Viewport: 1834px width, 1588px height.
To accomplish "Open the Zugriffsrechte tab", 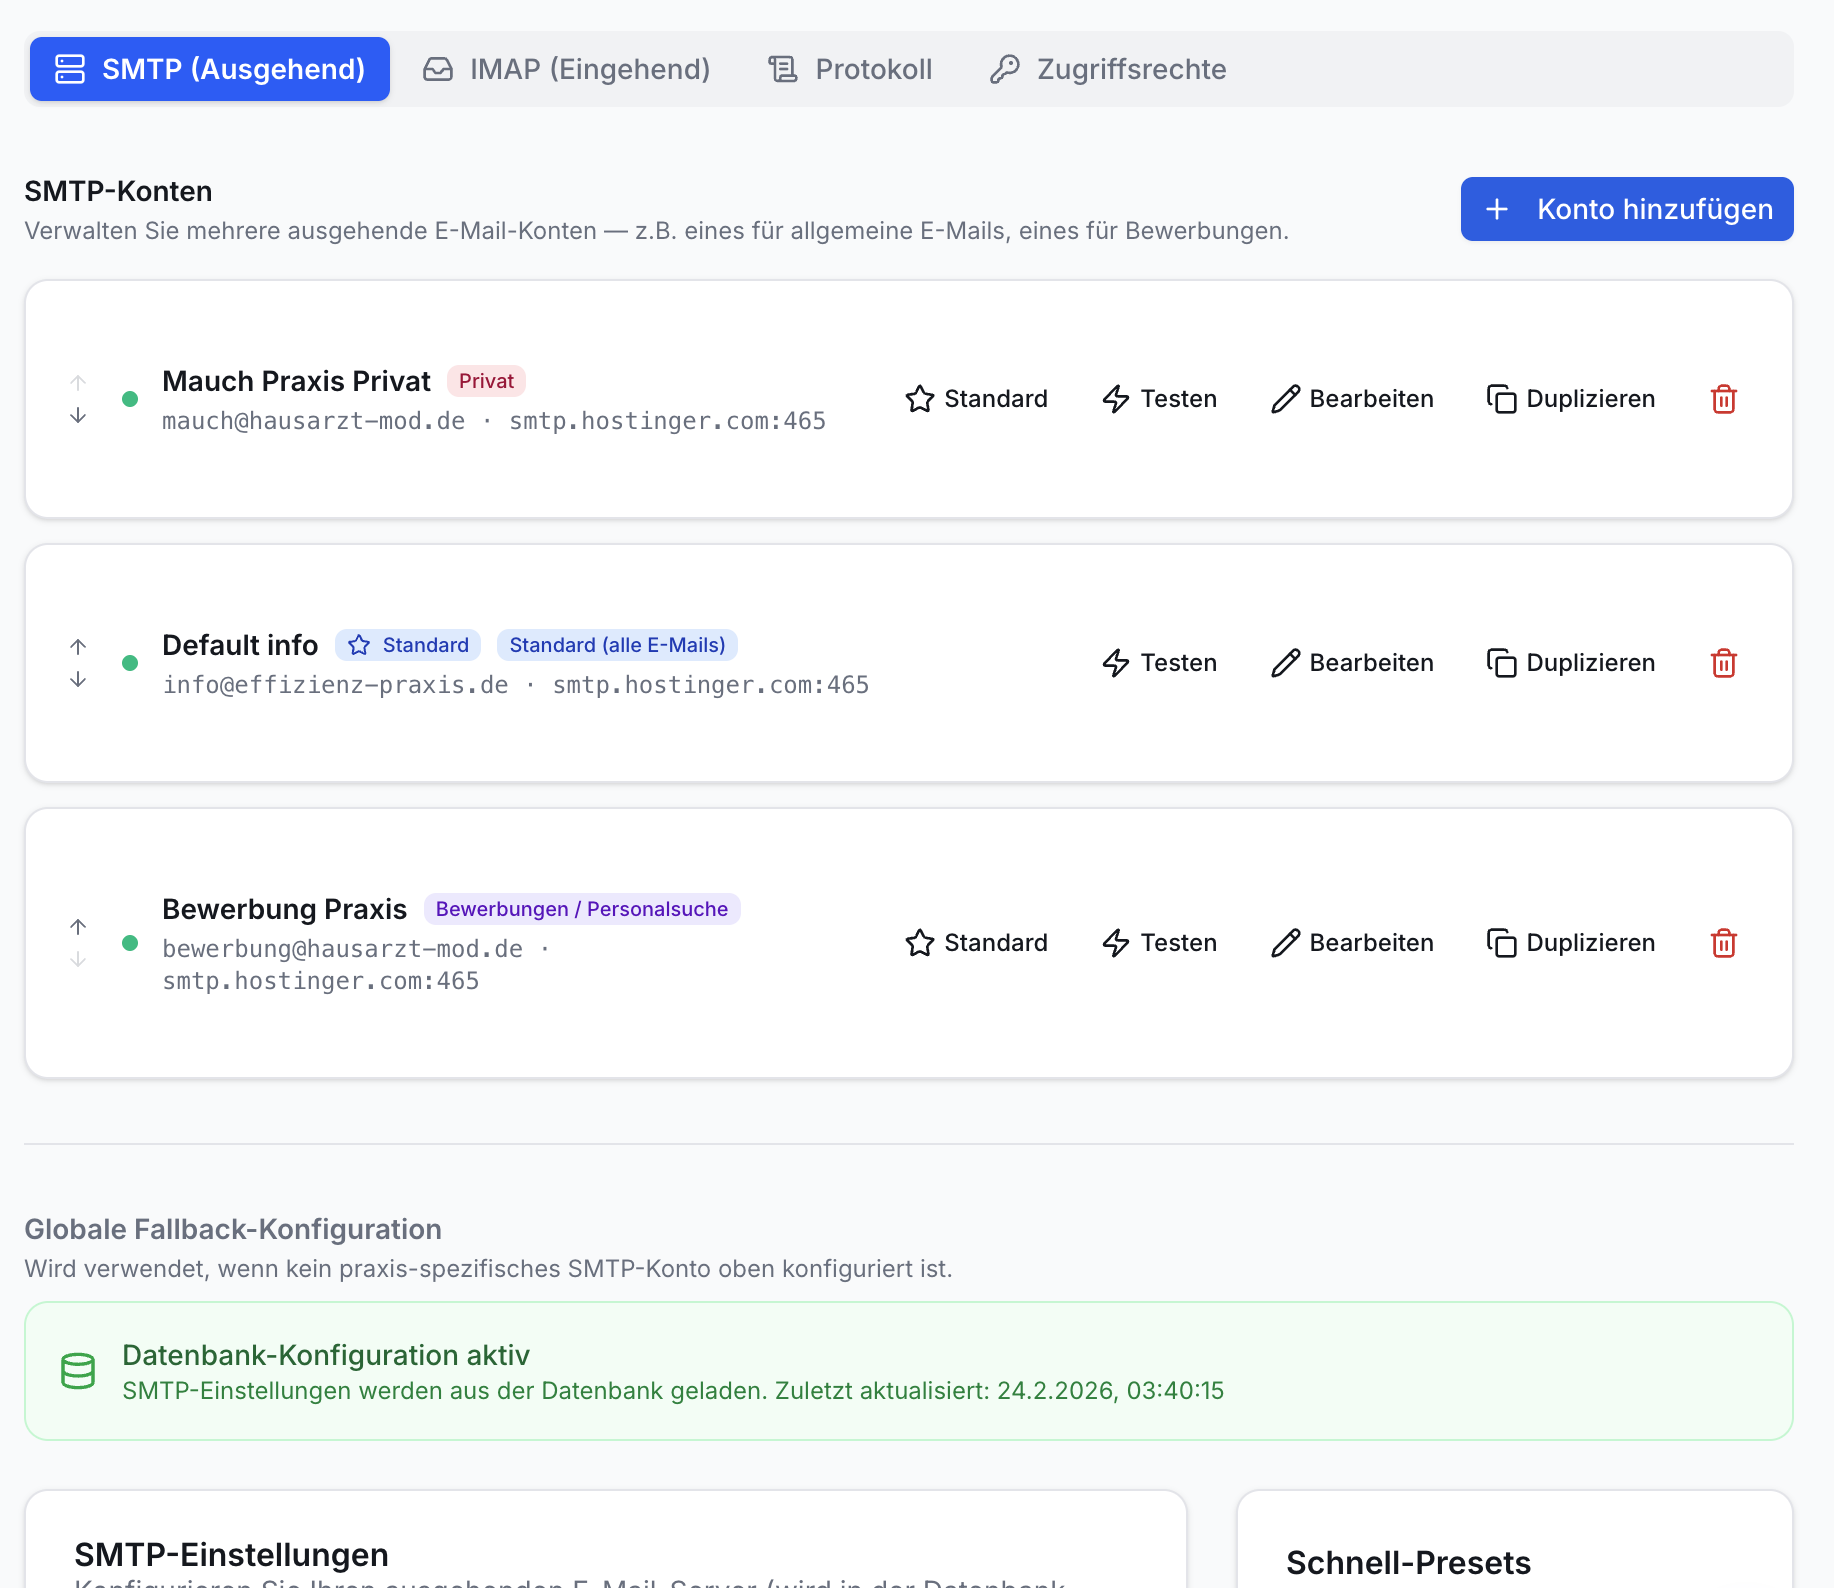I will [x=1108, y=69].
